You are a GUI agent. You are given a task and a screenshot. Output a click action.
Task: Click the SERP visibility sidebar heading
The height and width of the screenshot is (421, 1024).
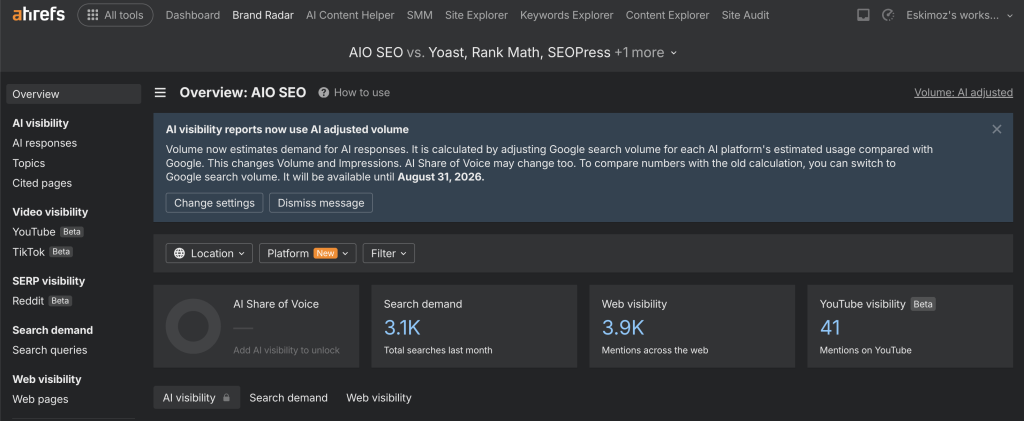49,281
